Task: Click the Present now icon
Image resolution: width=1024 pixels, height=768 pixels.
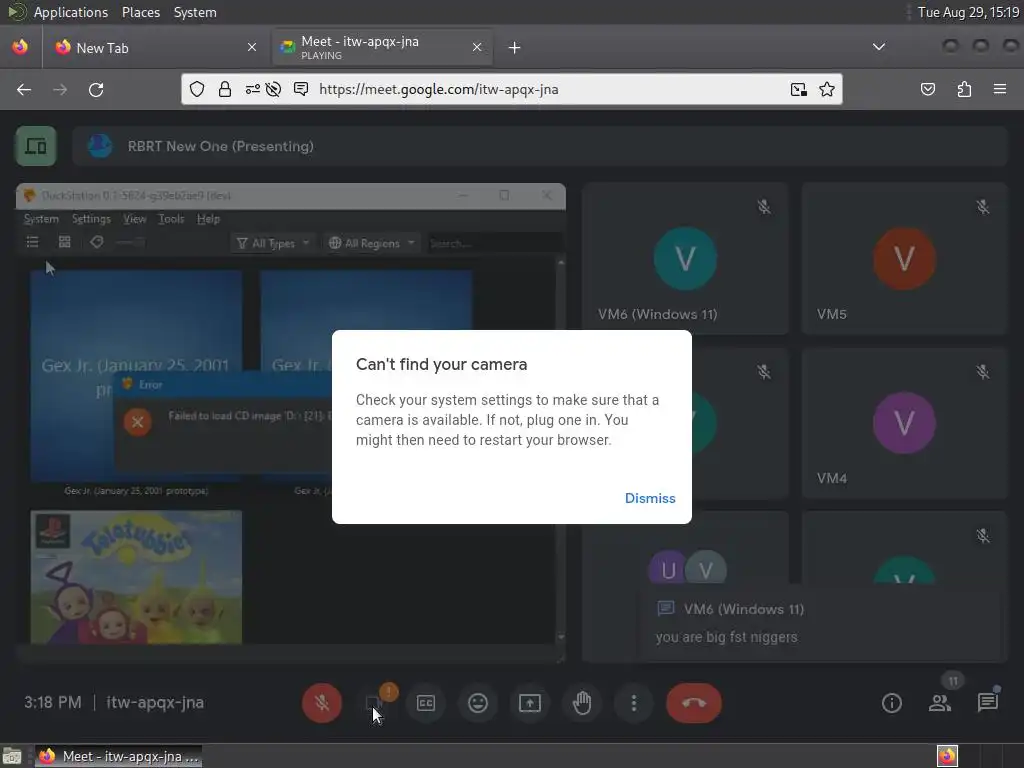Action: coord(530,703)
